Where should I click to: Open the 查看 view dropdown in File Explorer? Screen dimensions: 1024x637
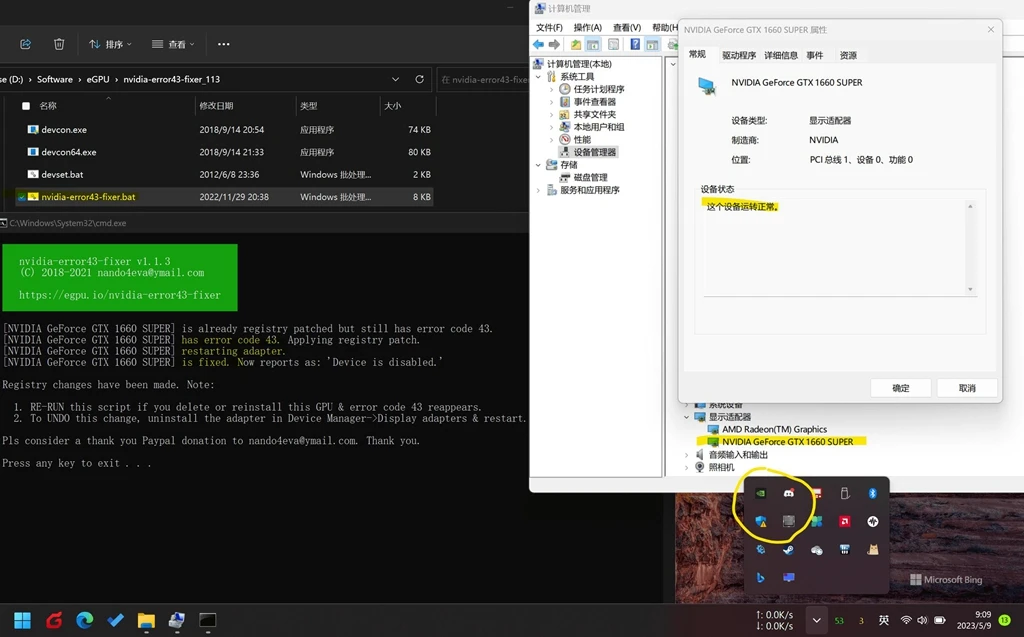(173, 44)
